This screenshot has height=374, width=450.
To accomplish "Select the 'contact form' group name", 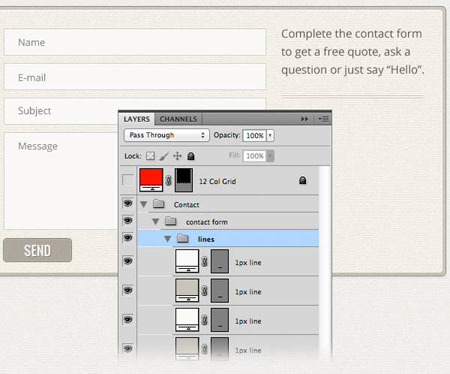I will coord(207,222).
